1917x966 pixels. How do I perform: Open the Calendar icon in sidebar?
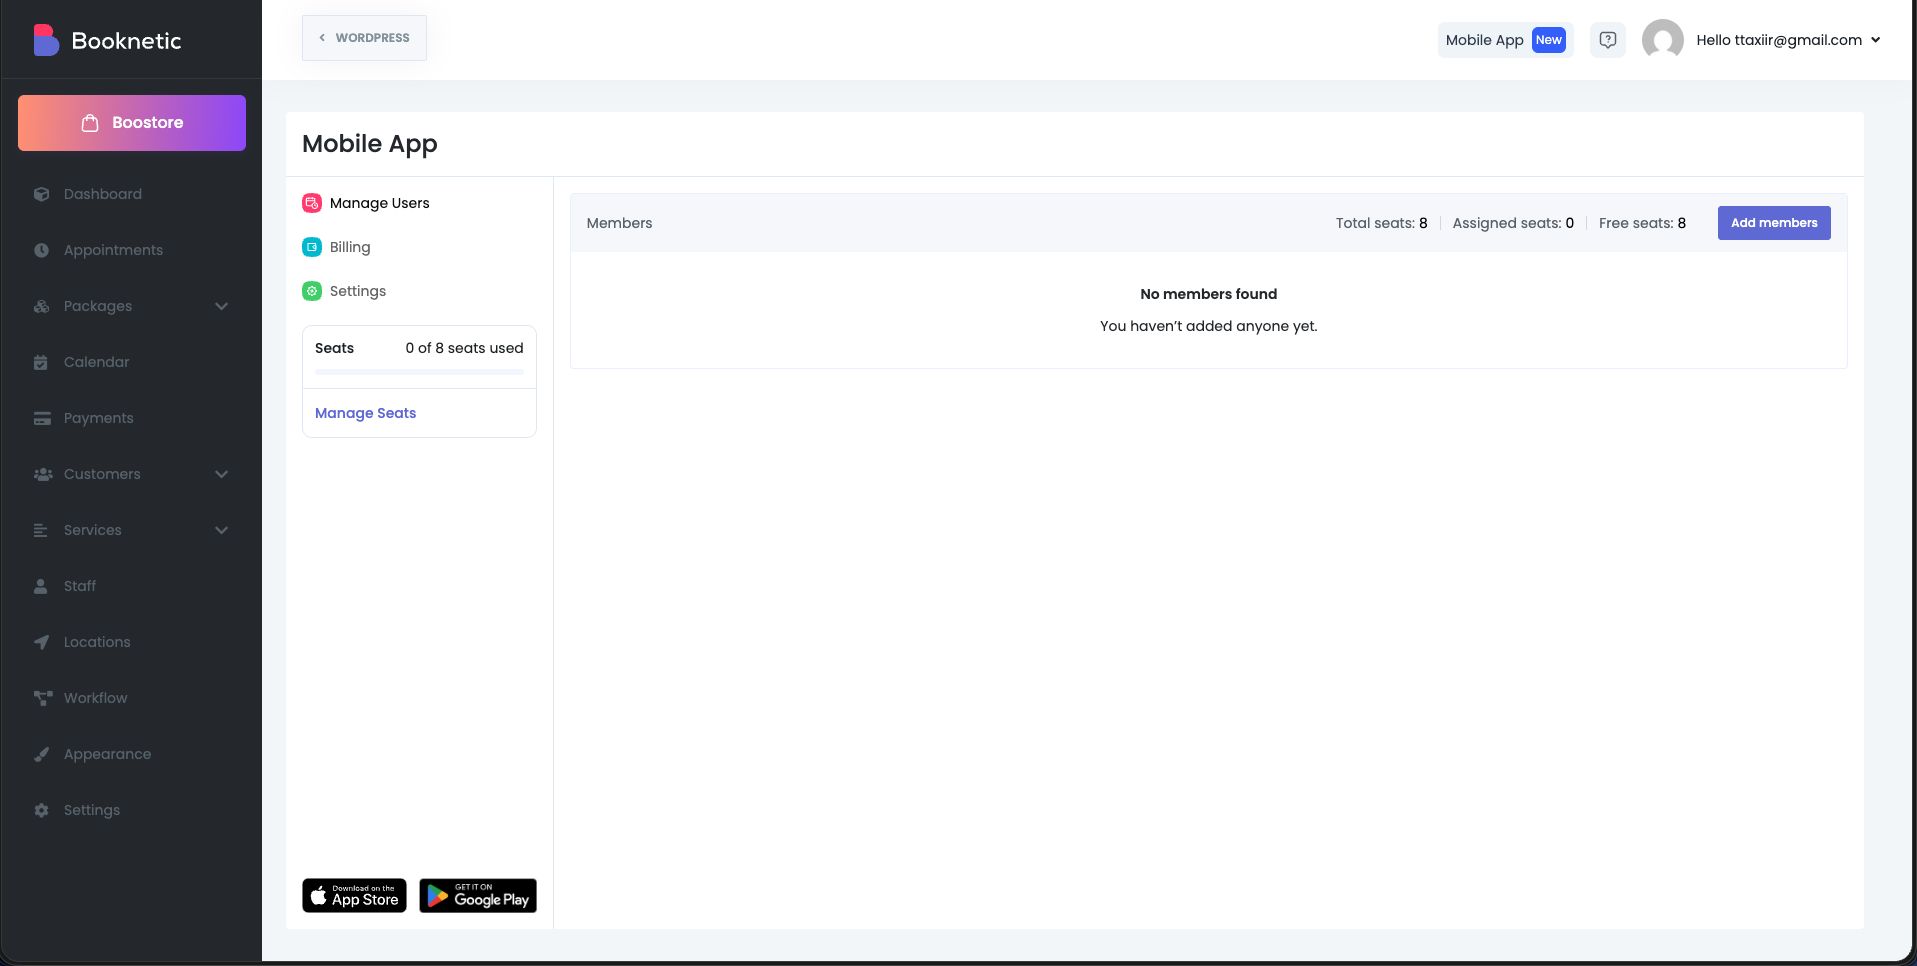point(41,362)
